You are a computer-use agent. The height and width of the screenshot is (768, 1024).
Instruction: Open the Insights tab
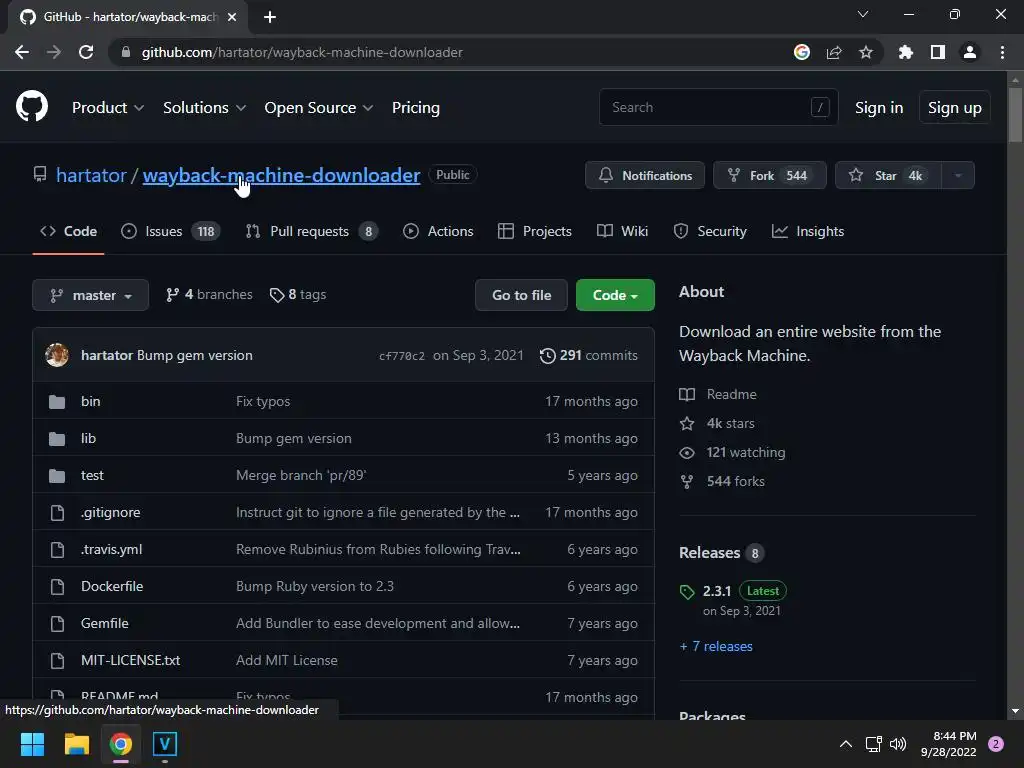[x=808, y=231]
